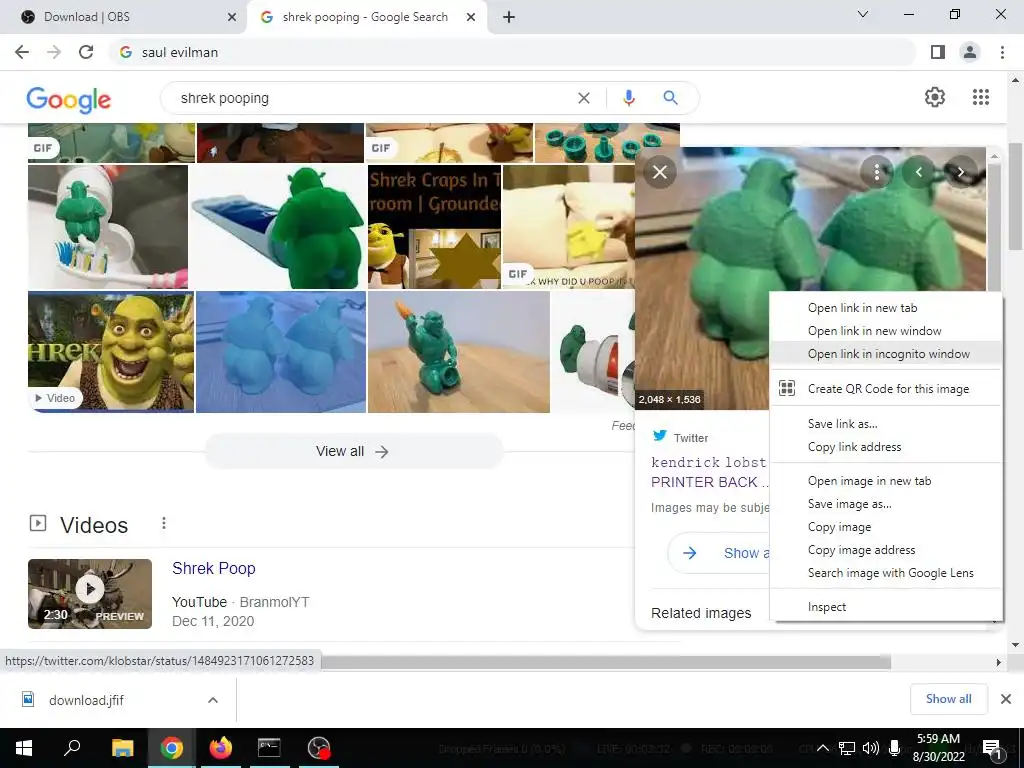Close the Download | OBS tab
The height and width of the screenshot is (768, 1024).
[232, 17]
